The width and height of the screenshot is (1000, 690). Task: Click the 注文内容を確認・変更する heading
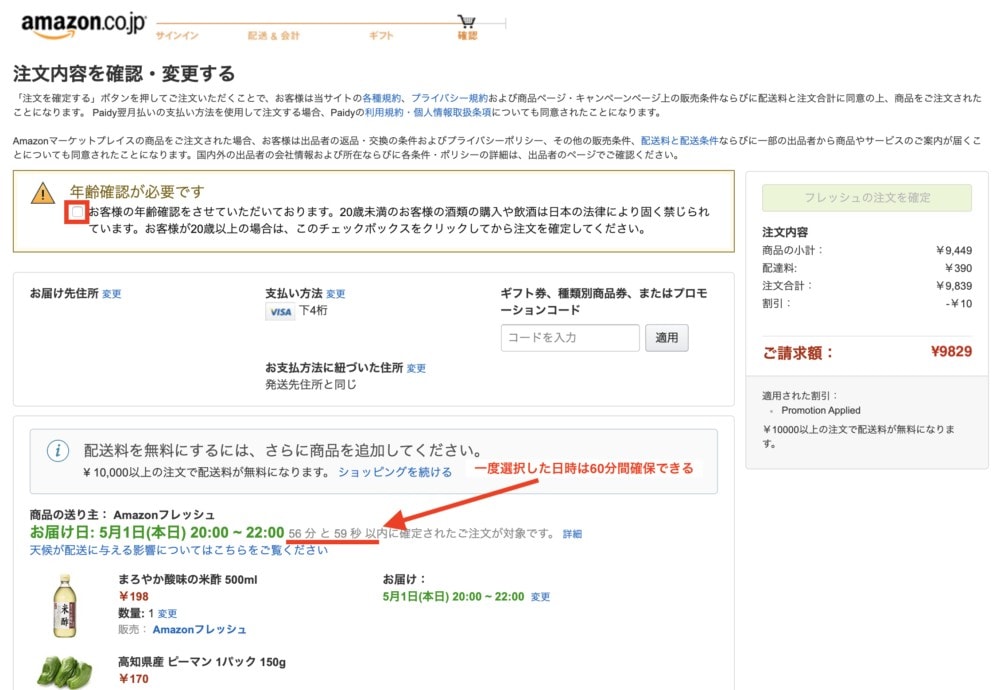pyautogui.click(x=124, y=73)
